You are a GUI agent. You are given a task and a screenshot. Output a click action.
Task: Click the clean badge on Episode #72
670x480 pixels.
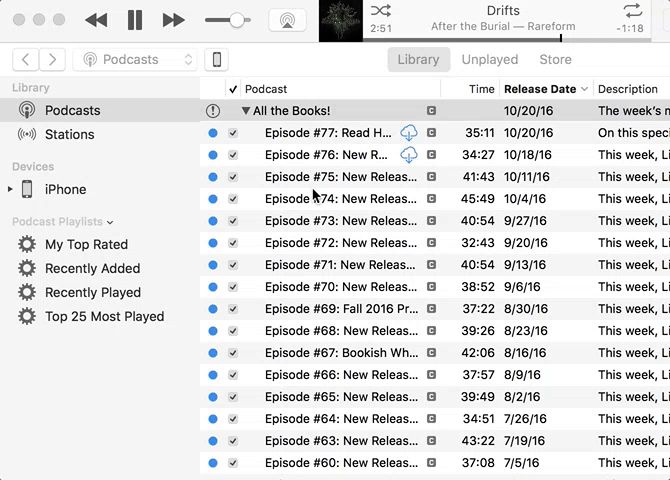(x=432, y=243)
